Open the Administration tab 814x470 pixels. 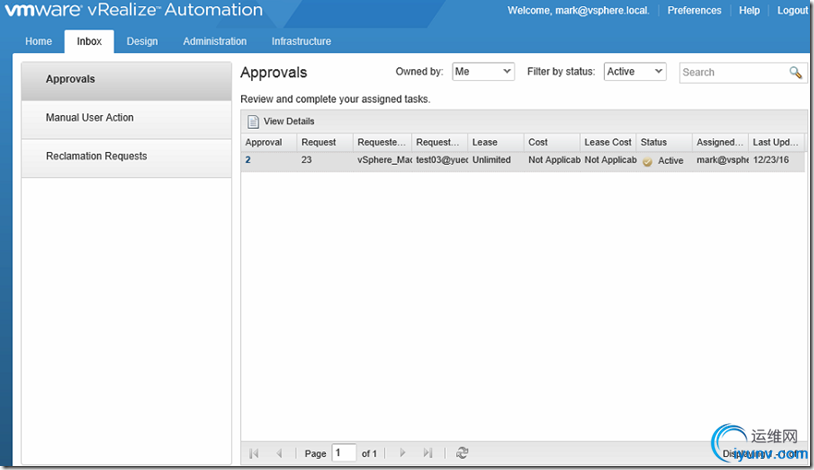(x=215, y=42)
